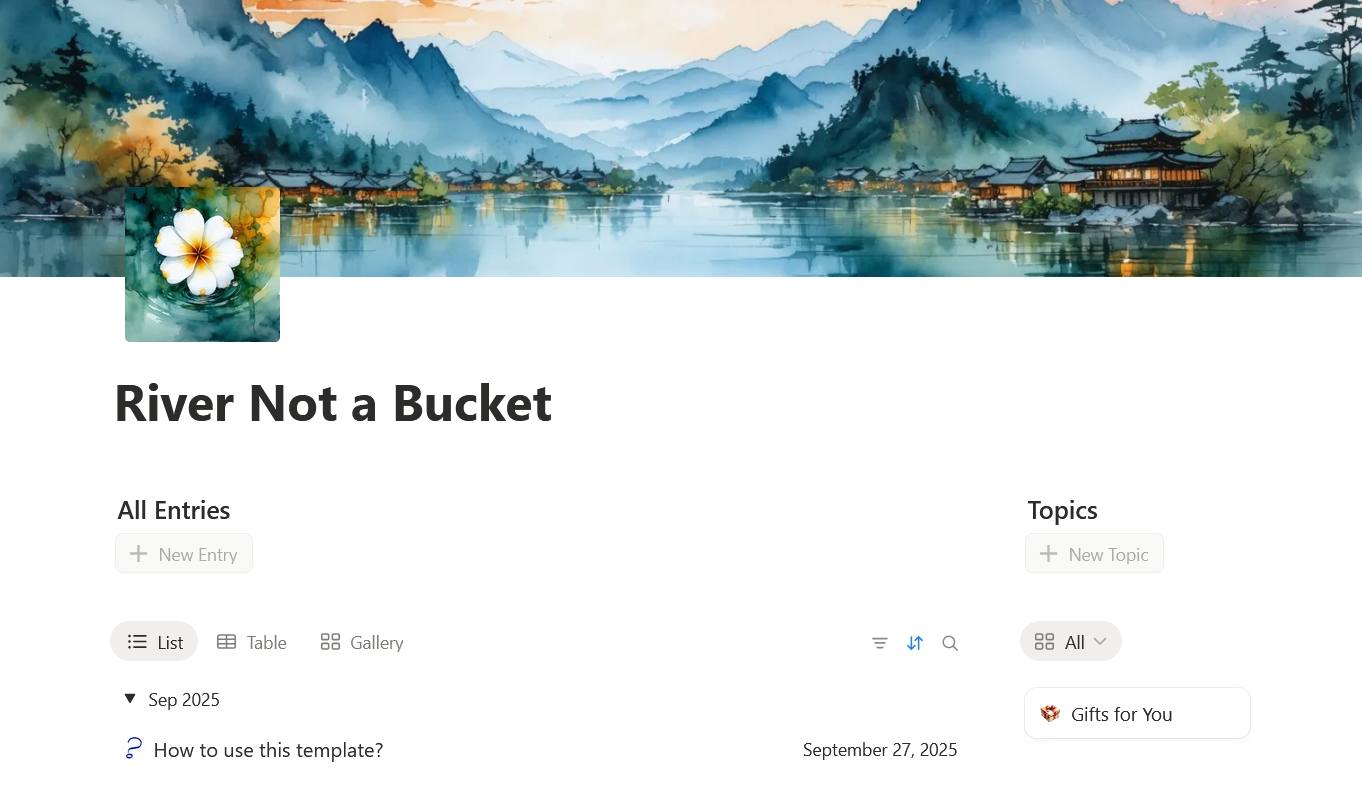The width and height of the screenshot is (1362, 802).
Task: Open the All gallery view selector
Action: click(1071, 642)
